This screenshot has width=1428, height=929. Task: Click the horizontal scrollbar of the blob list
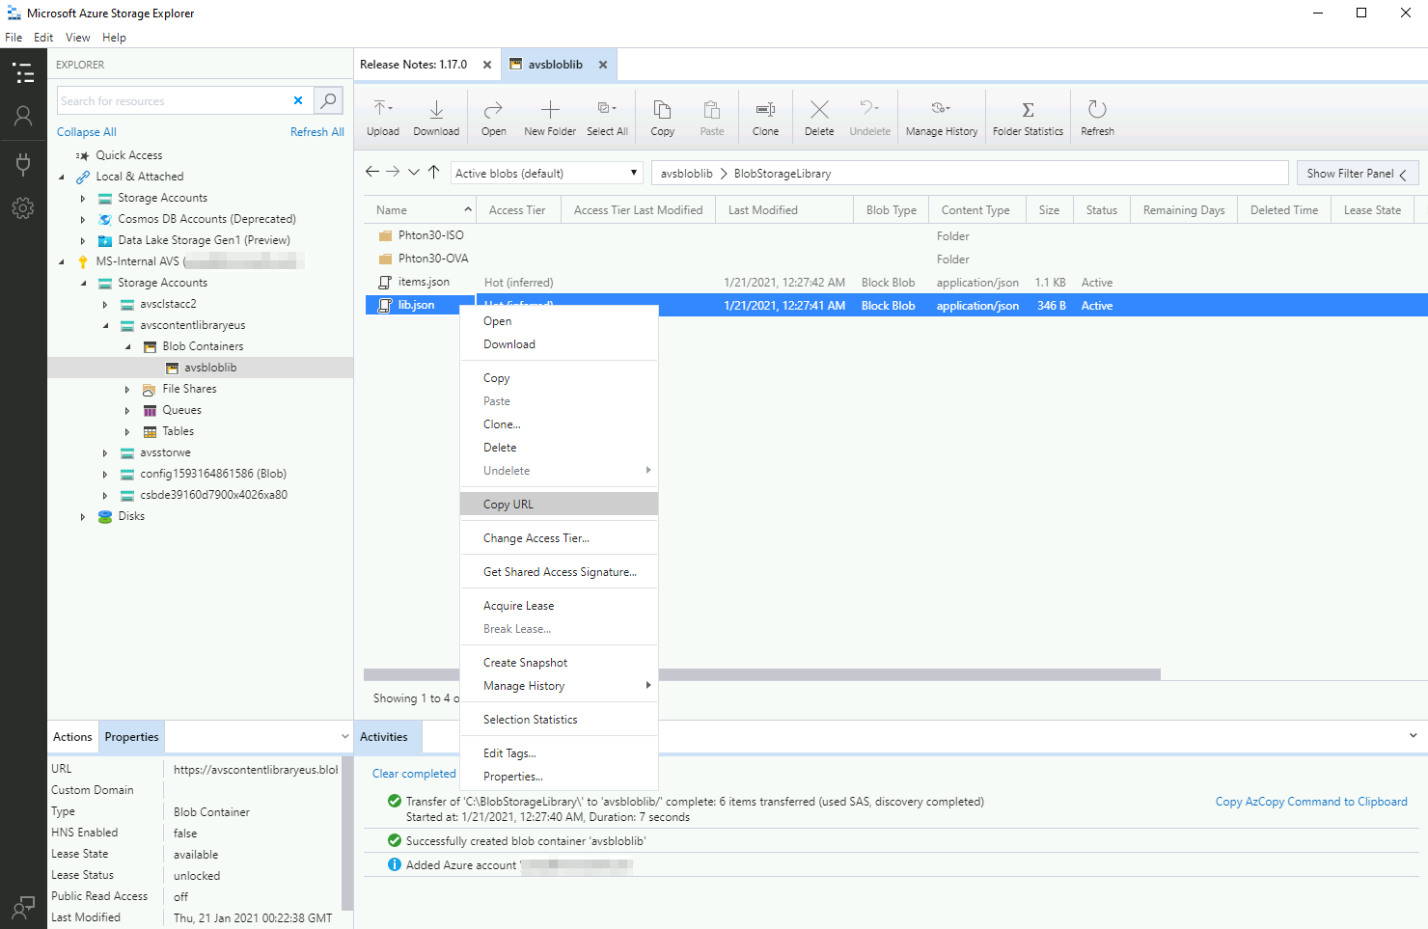762,675
